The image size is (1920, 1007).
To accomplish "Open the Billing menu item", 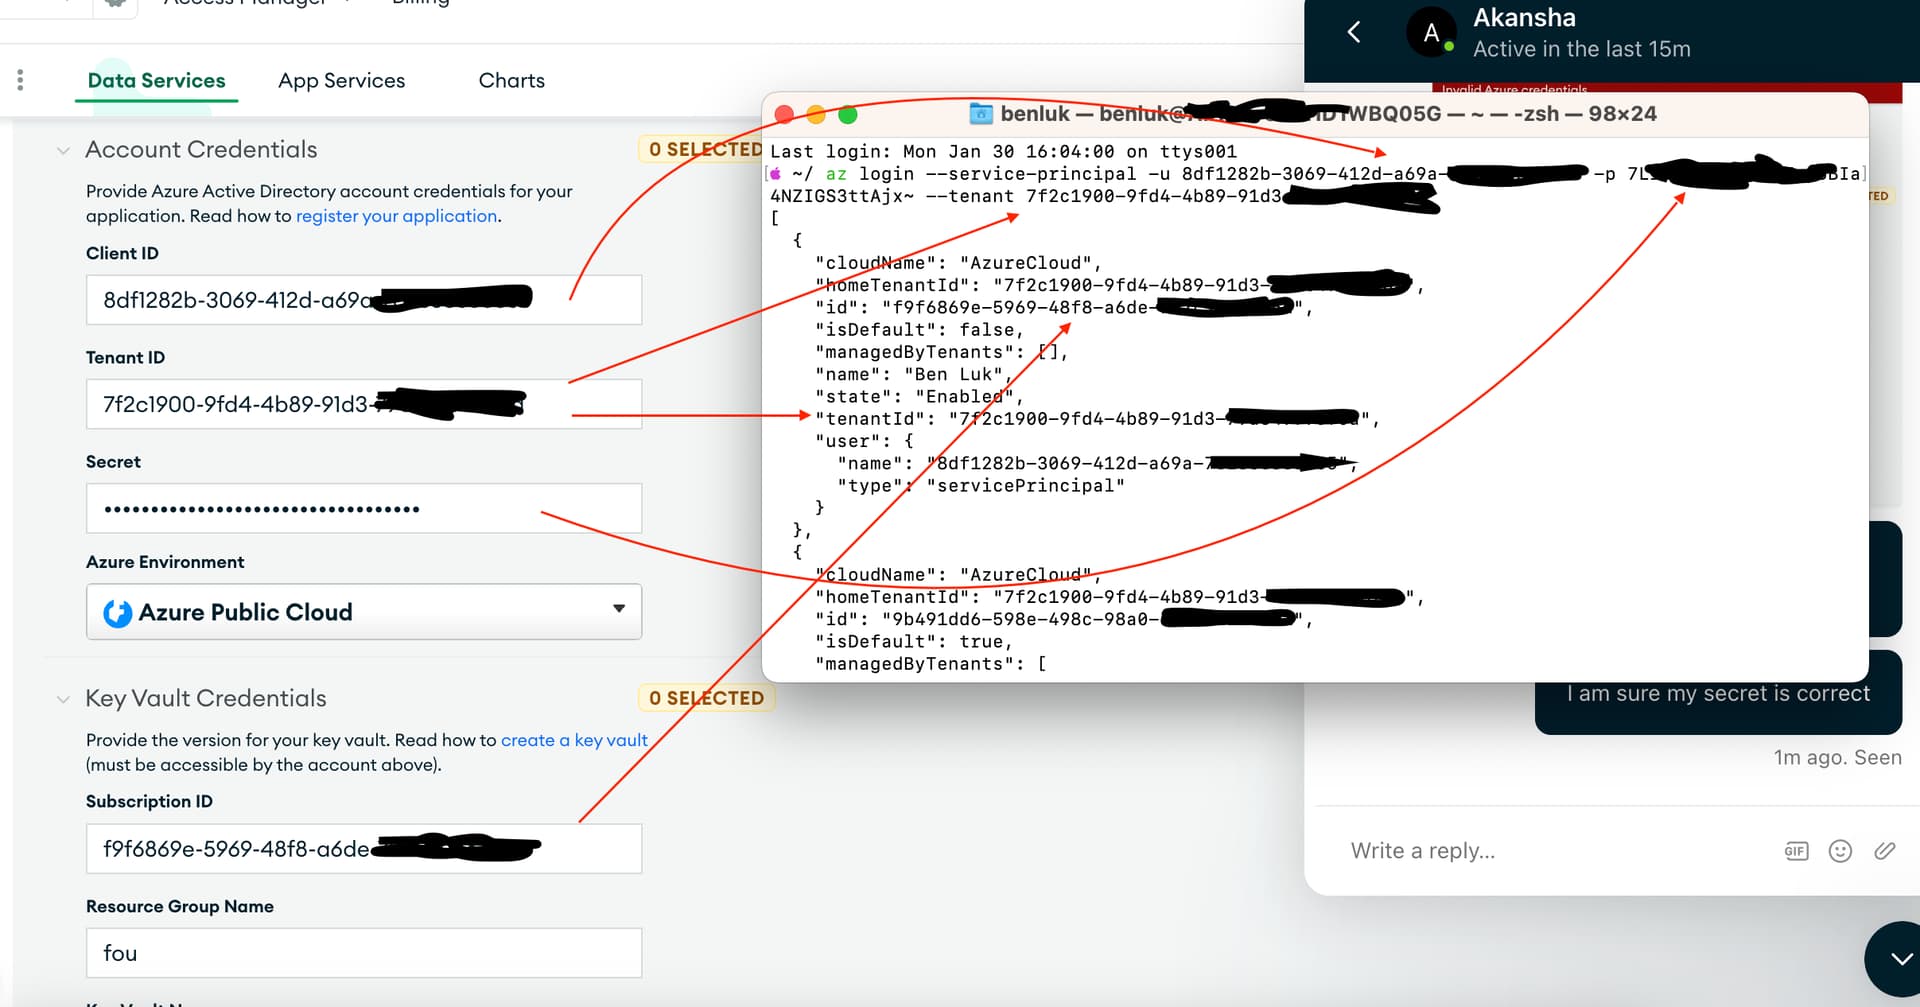I will (419, 2).
